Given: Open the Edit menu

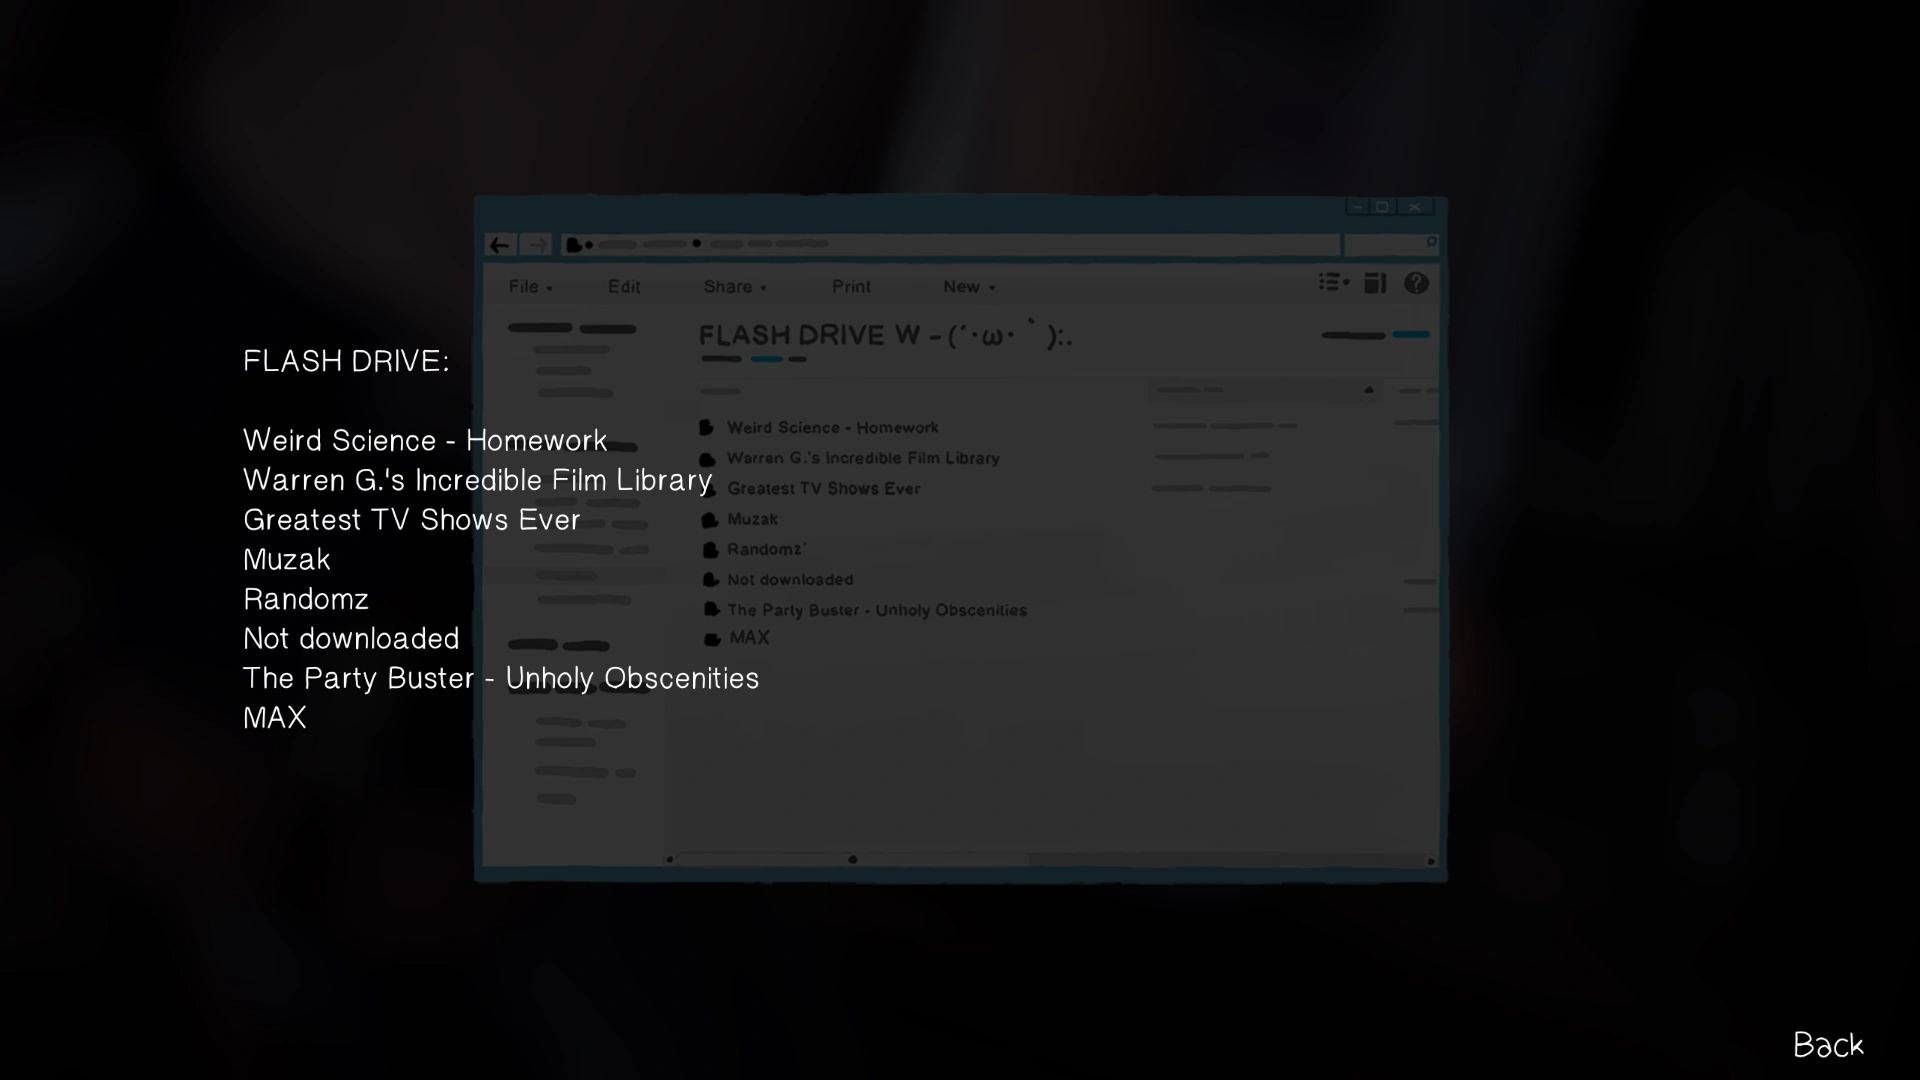Looking at the screenshot, I should 624,287.
